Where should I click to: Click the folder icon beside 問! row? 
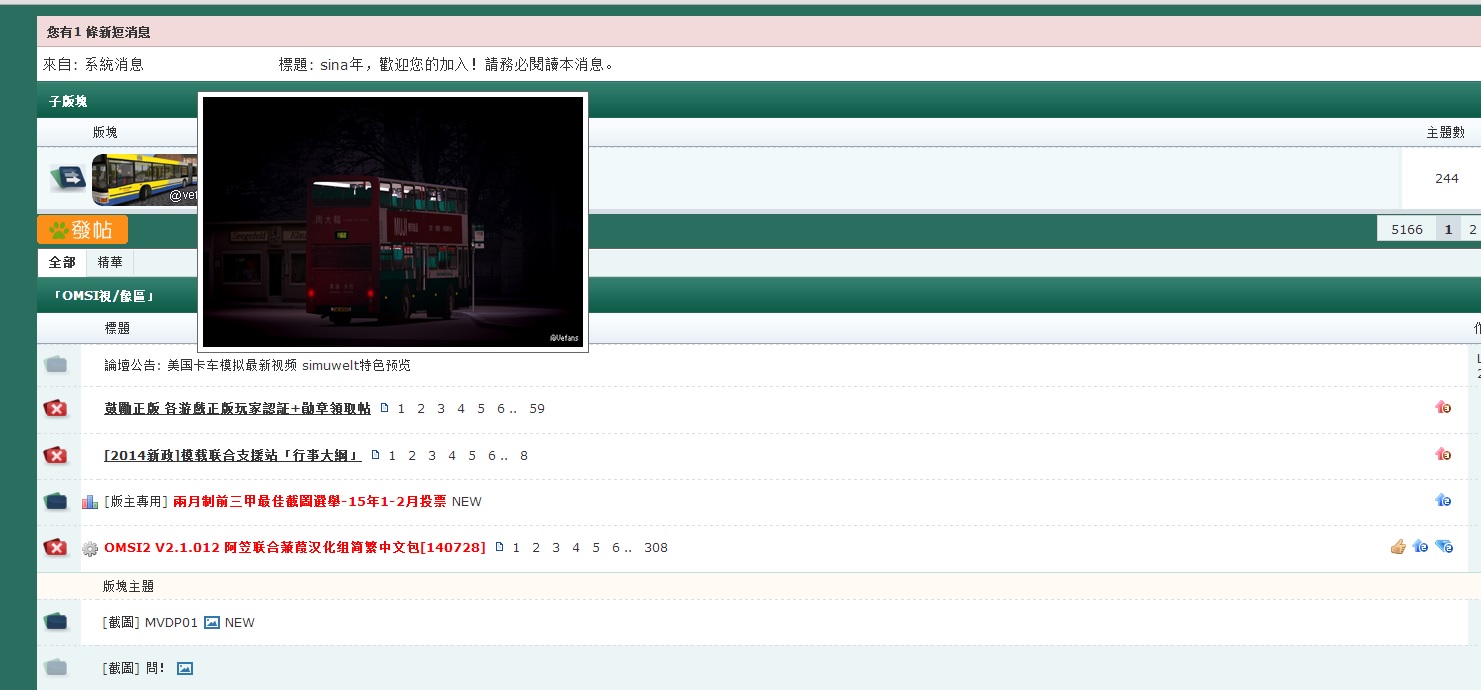(56, 667)
